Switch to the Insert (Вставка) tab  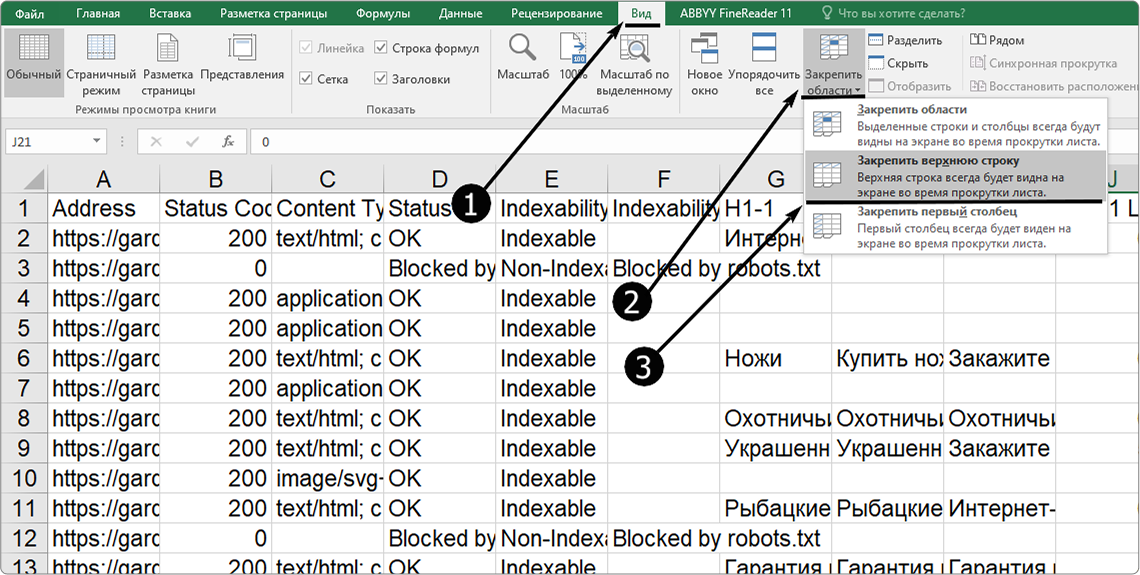[x=170, y=13]
